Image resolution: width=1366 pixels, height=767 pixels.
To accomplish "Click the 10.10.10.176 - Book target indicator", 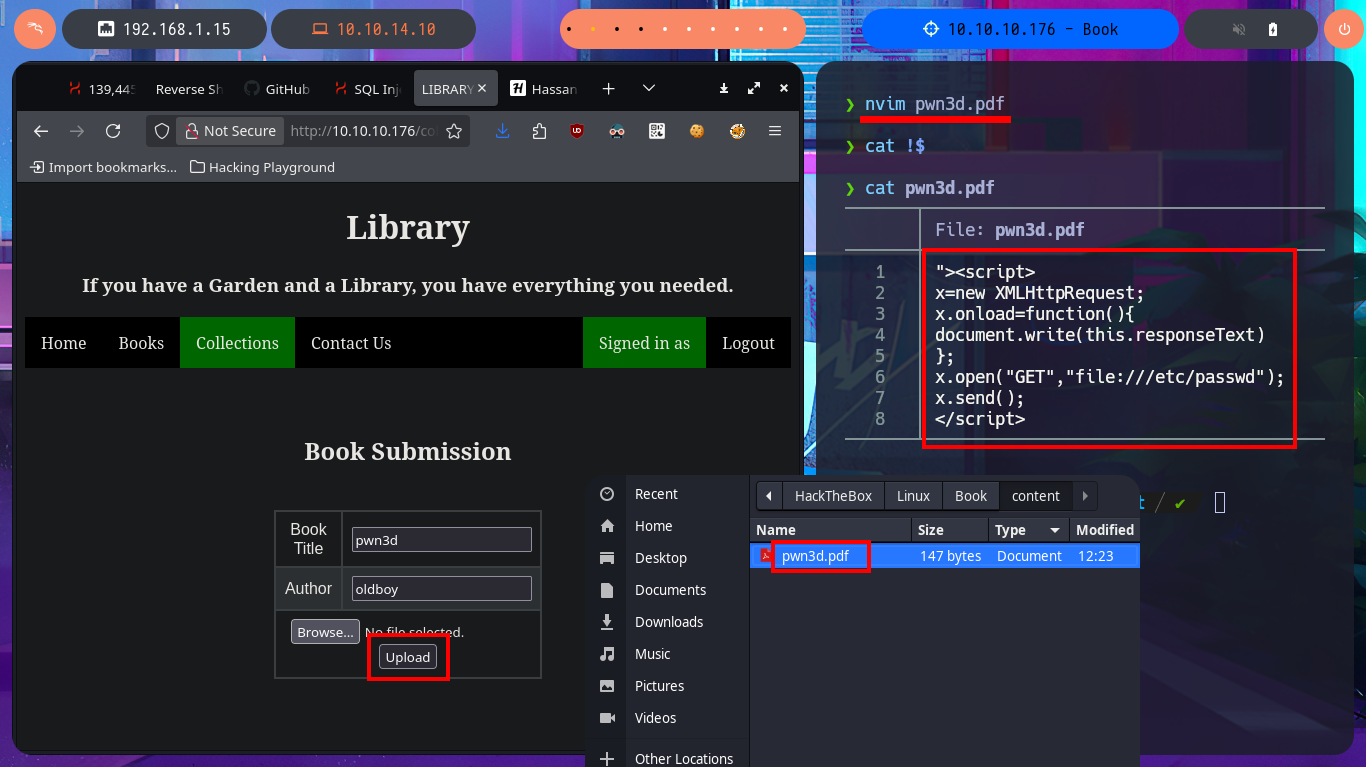I will pyautogui.click(x=1020, y=29).
